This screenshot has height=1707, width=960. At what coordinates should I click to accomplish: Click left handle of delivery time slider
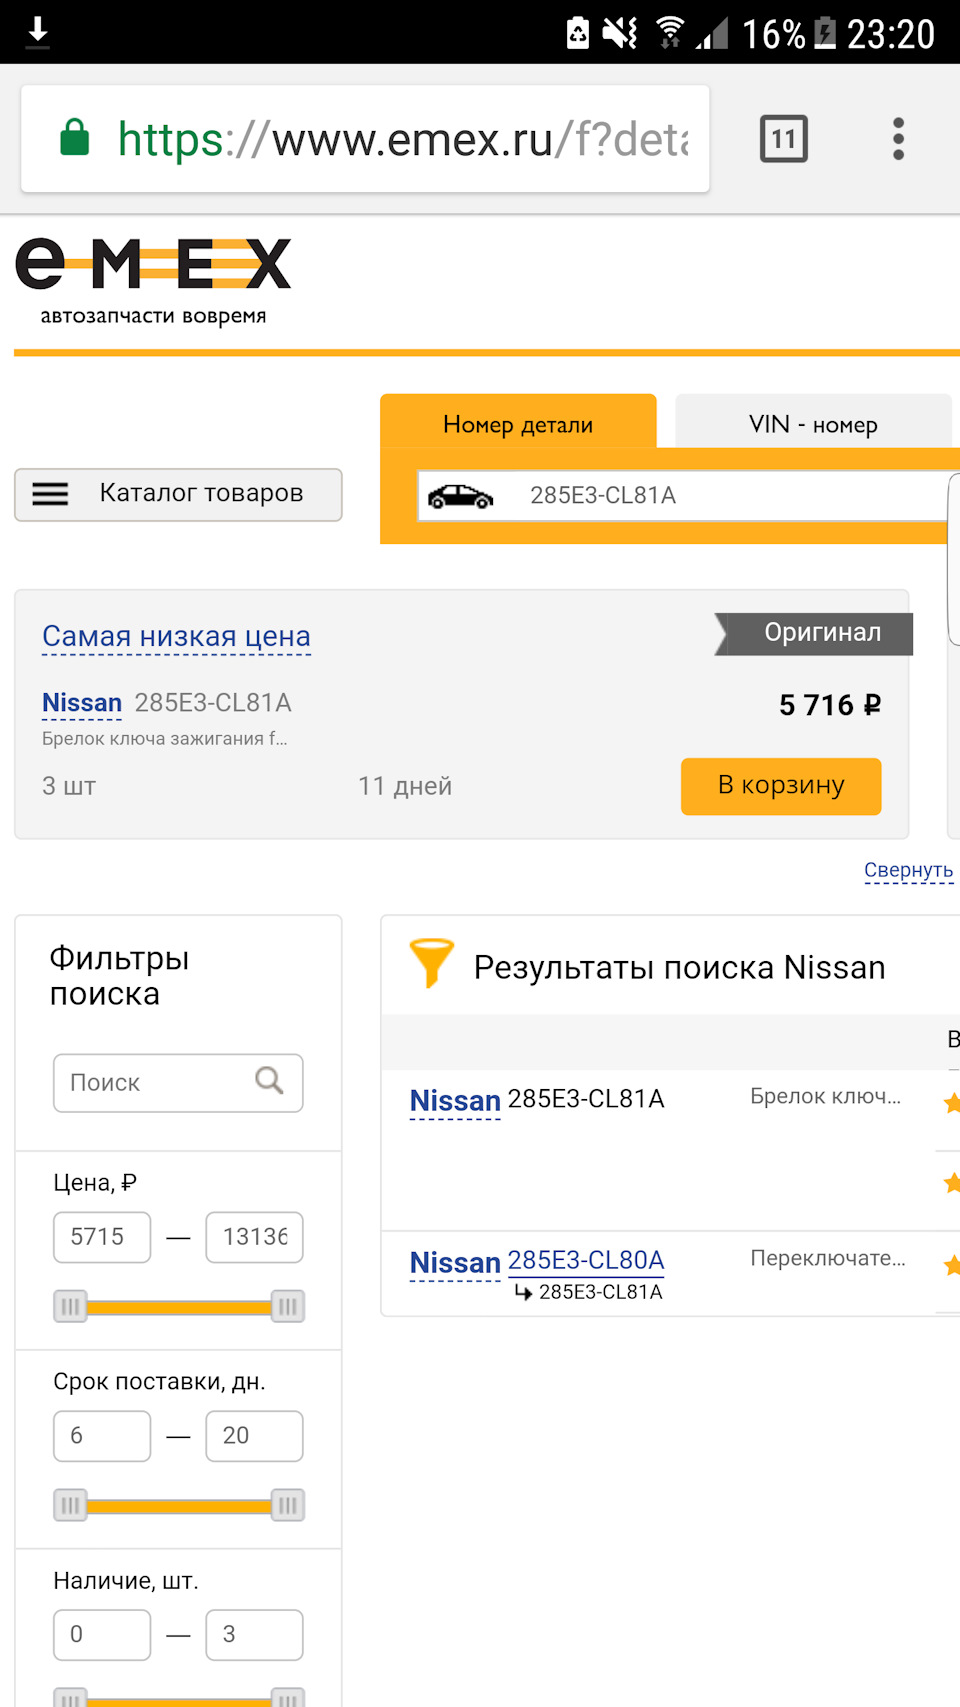pos(70,1505)
